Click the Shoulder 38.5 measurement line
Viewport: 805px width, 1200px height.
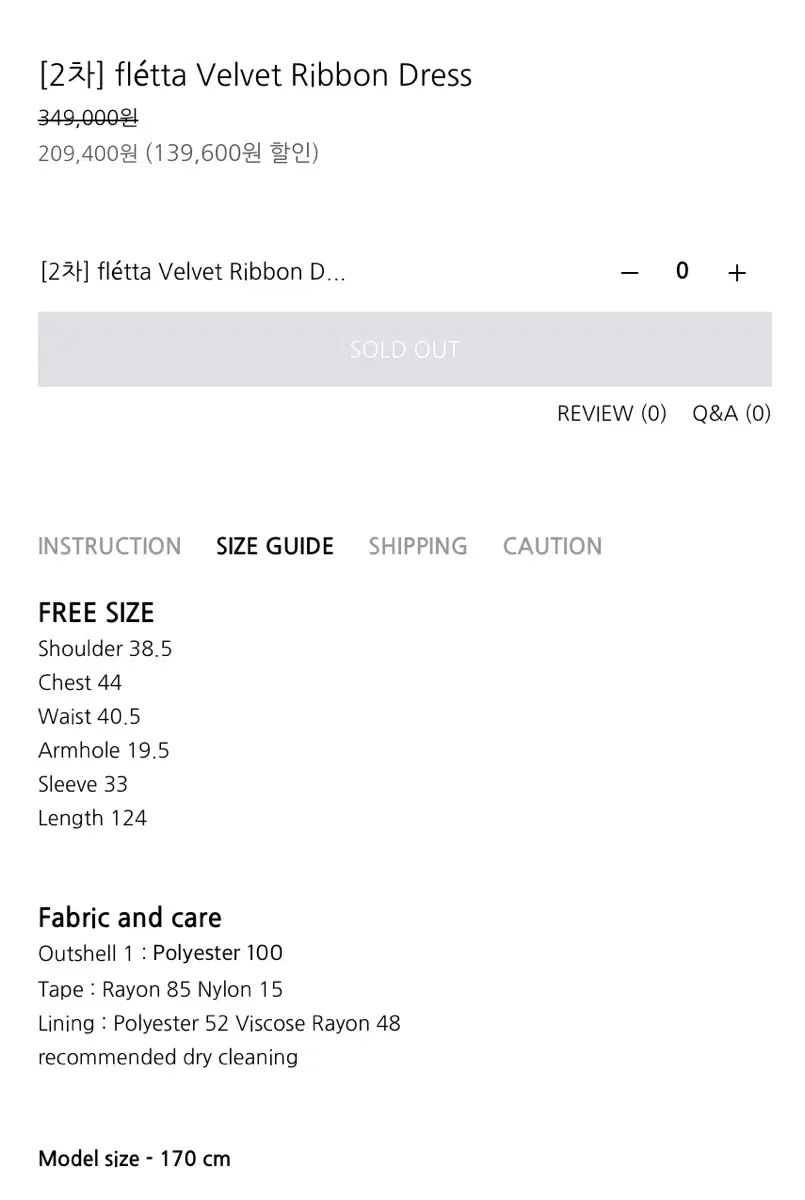(x=105, y=649)
